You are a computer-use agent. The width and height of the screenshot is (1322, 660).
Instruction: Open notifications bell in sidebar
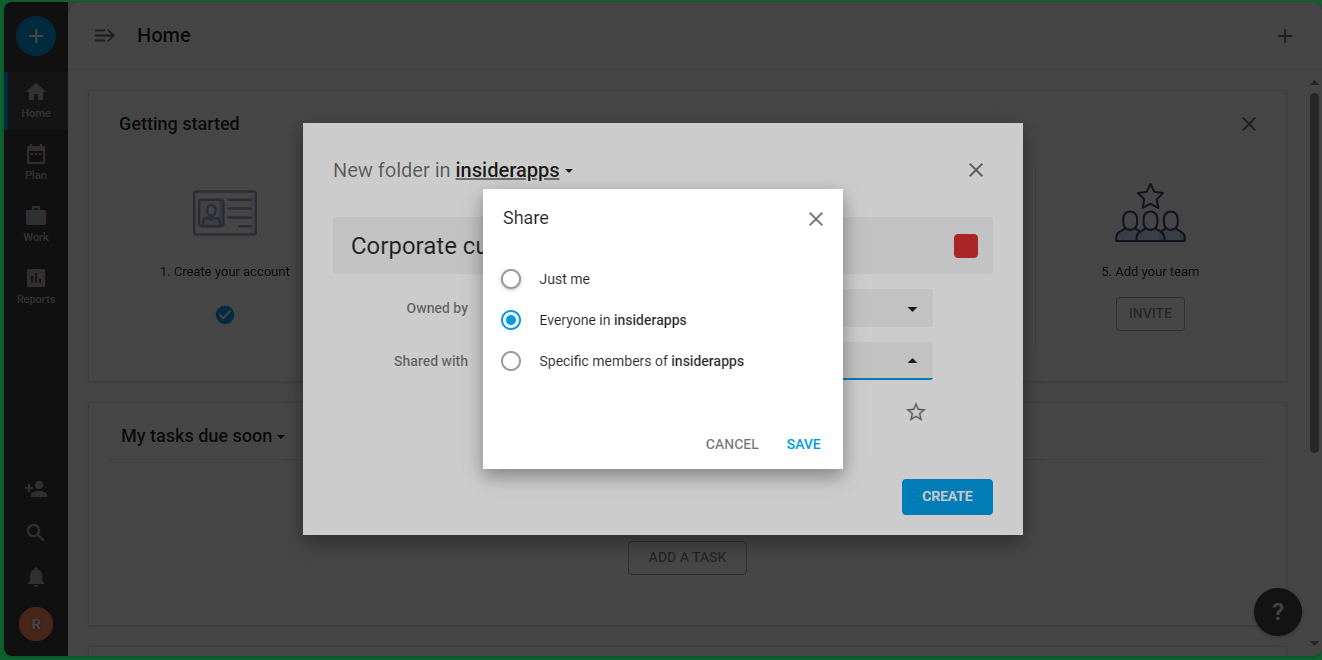pyautogui.click(x=36, y=577)
